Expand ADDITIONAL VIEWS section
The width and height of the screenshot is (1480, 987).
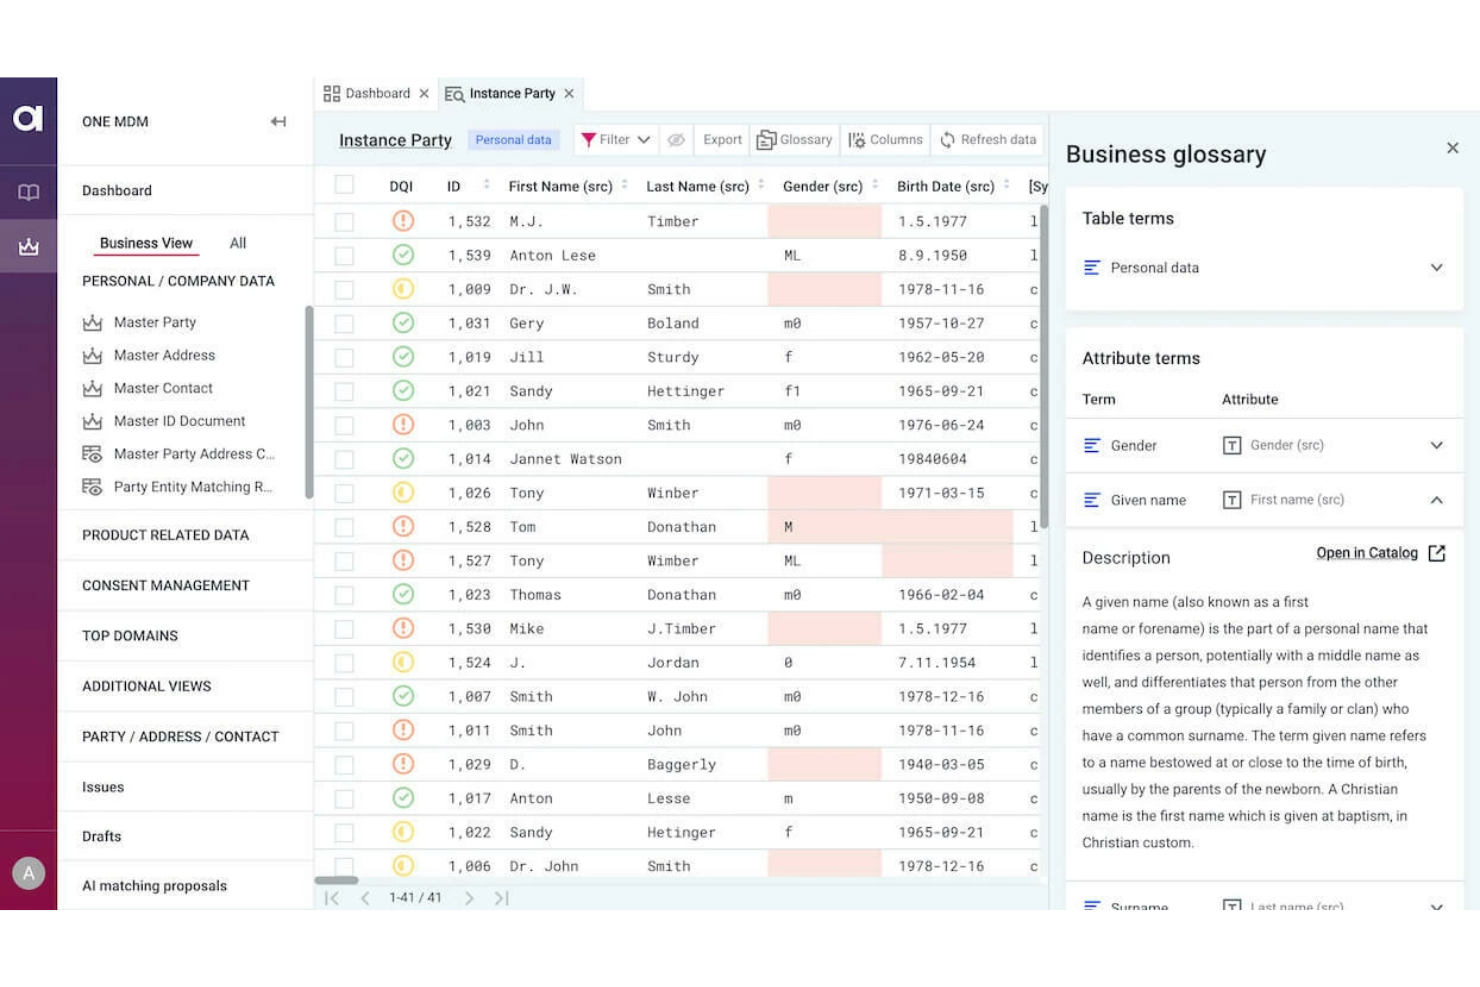[146, 686]
